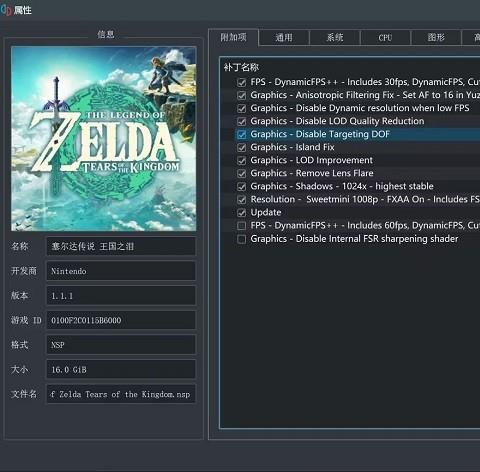Select the Graphics - Remove Lens Flare text
This screenshot has width=480, height=472.
click(x=312, y=173)
